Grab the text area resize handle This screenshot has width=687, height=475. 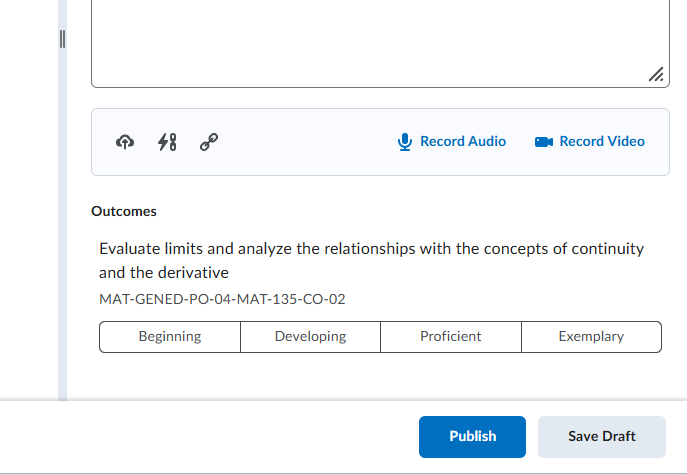656,75
